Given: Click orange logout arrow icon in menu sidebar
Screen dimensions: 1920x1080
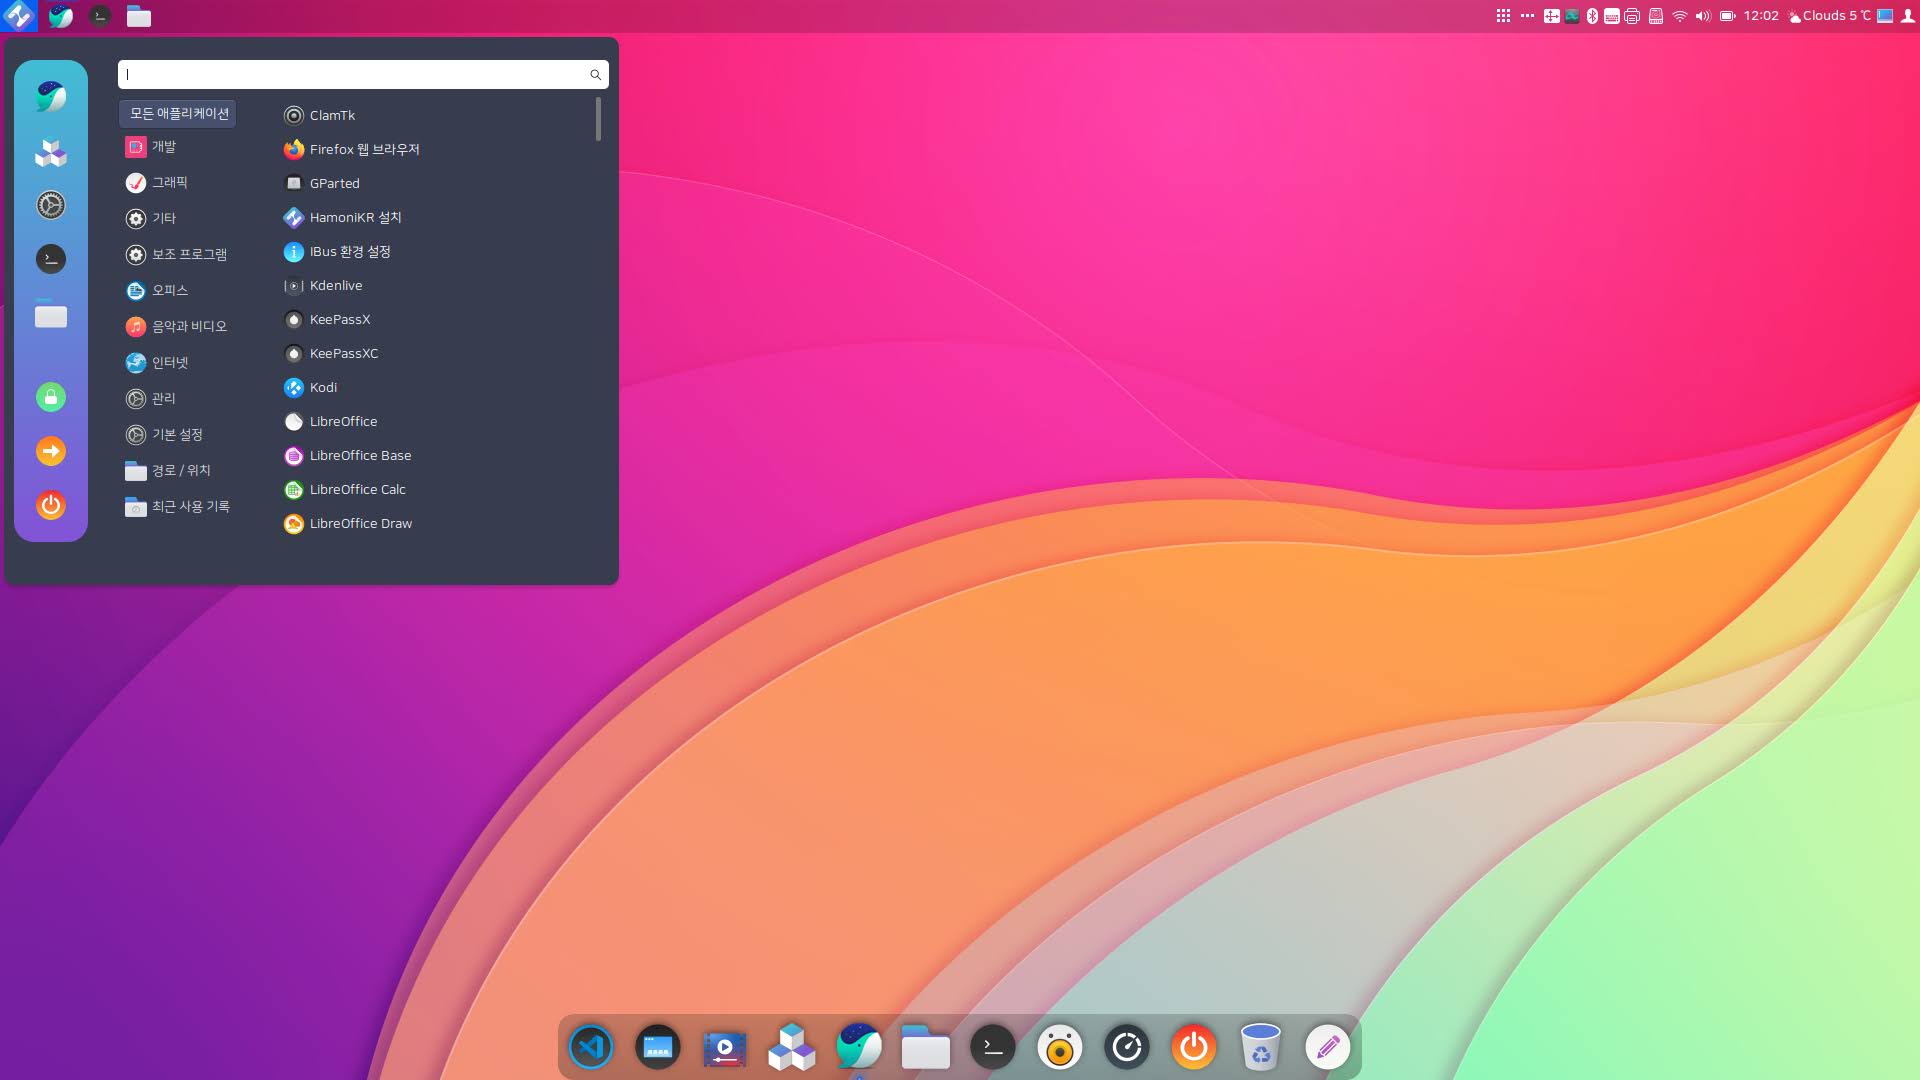Looking at the screenshot, I should pyautogui.click(x=51, y=451).
